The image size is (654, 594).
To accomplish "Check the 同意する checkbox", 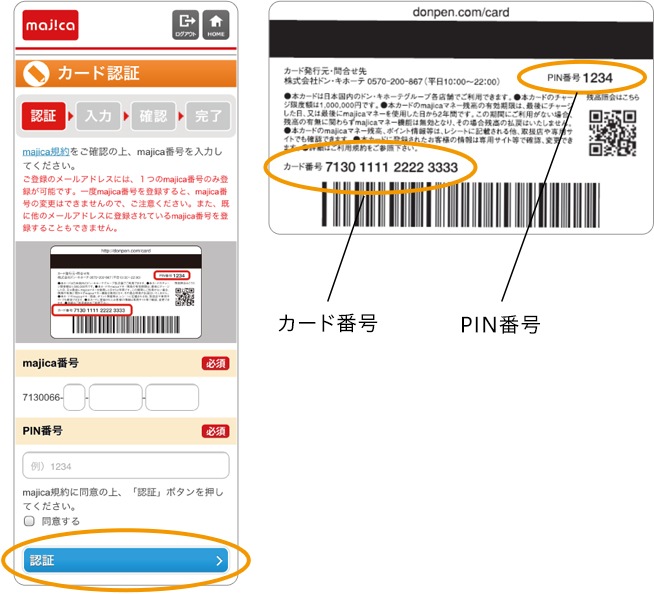I will tap(29, 521).
